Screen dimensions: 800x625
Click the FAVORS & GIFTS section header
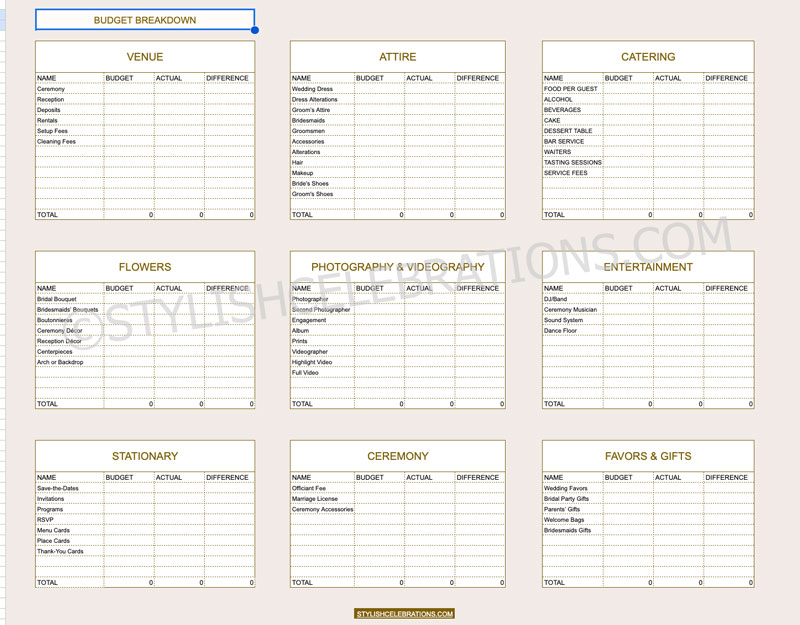pos(648,456)
